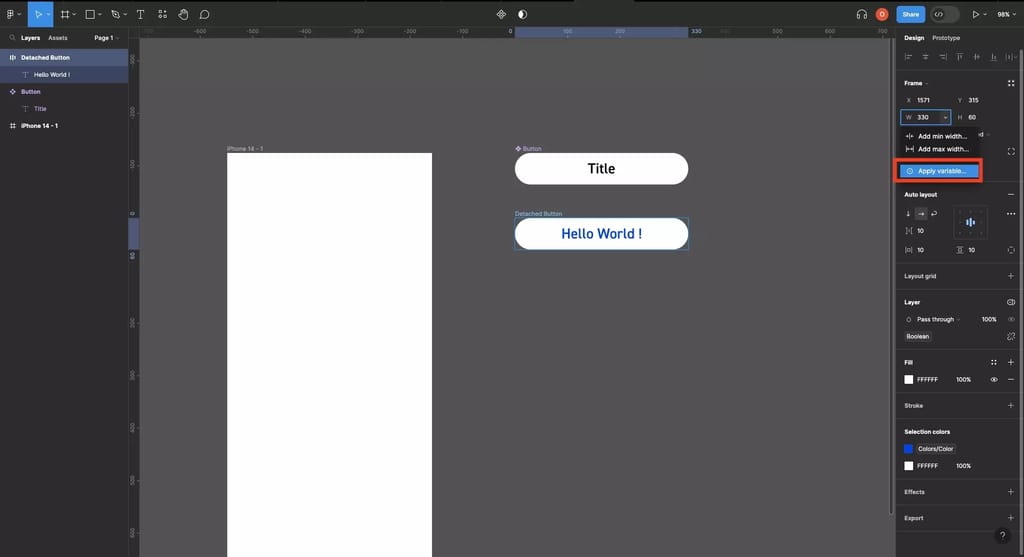Align horizontal centers
Screen dimensions: 1024x557
[x=925, y=57]
